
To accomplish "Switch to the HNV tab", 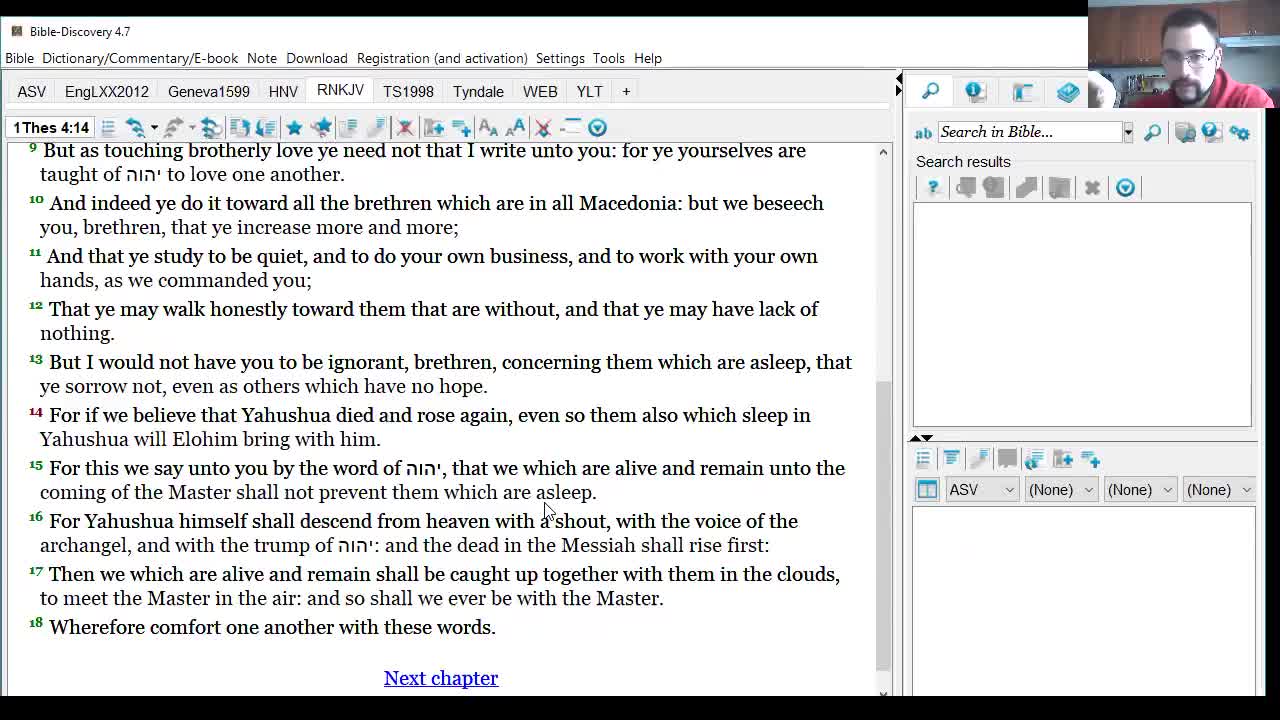I will pyautogui.click(x=283, y=91).
